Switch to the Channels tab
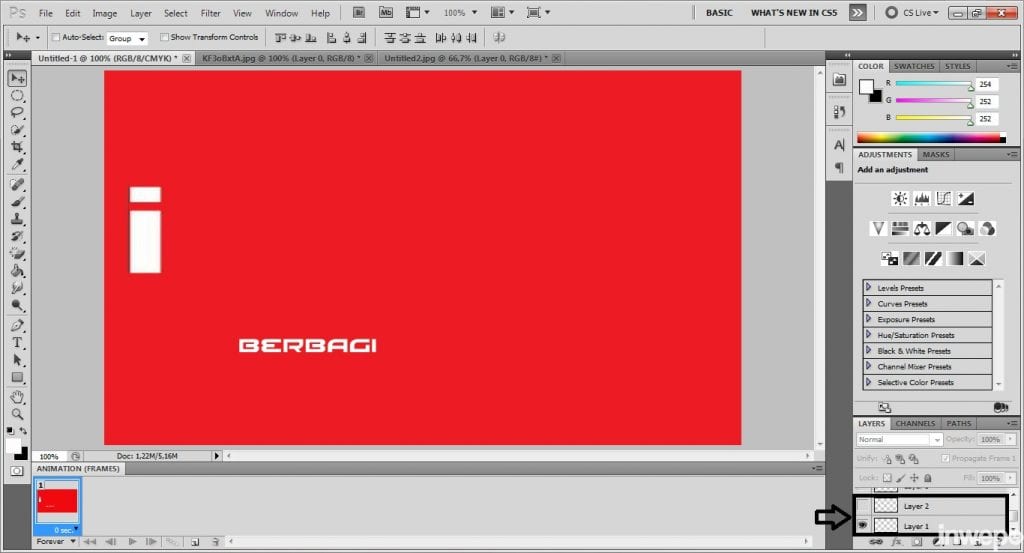 tap(915, 424)
